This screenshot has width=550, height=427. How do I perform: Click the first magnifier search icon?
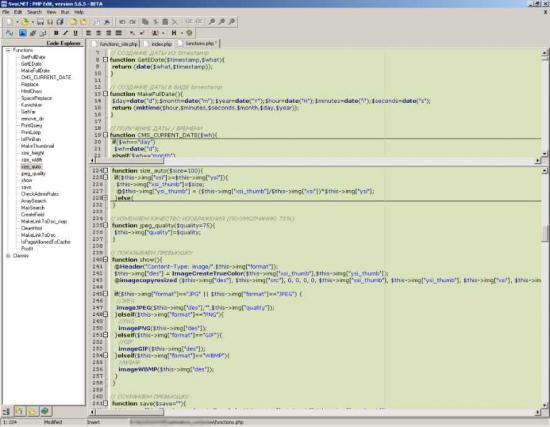(x=212, y=22)
